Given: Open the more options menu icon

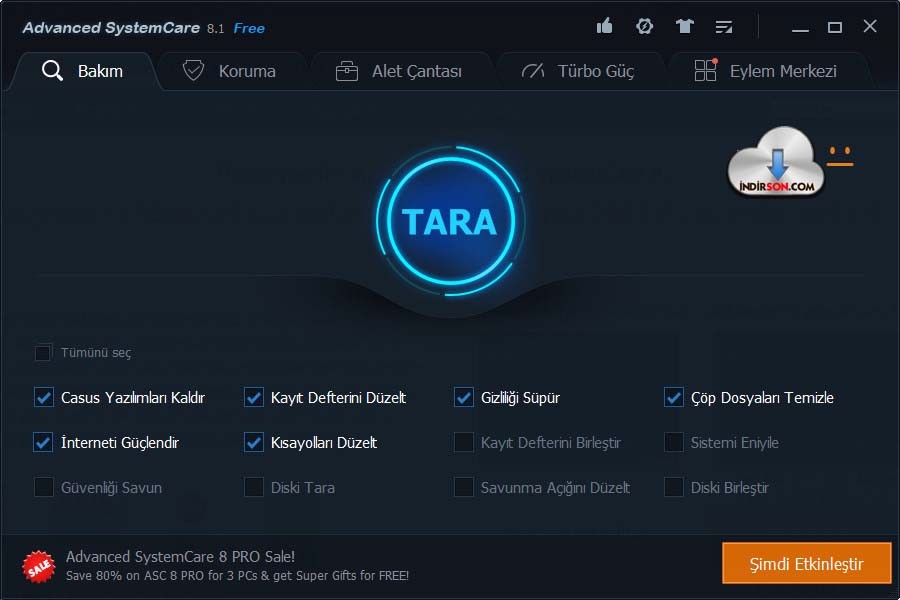Looking at the screenshot, I should click(724, 26).
